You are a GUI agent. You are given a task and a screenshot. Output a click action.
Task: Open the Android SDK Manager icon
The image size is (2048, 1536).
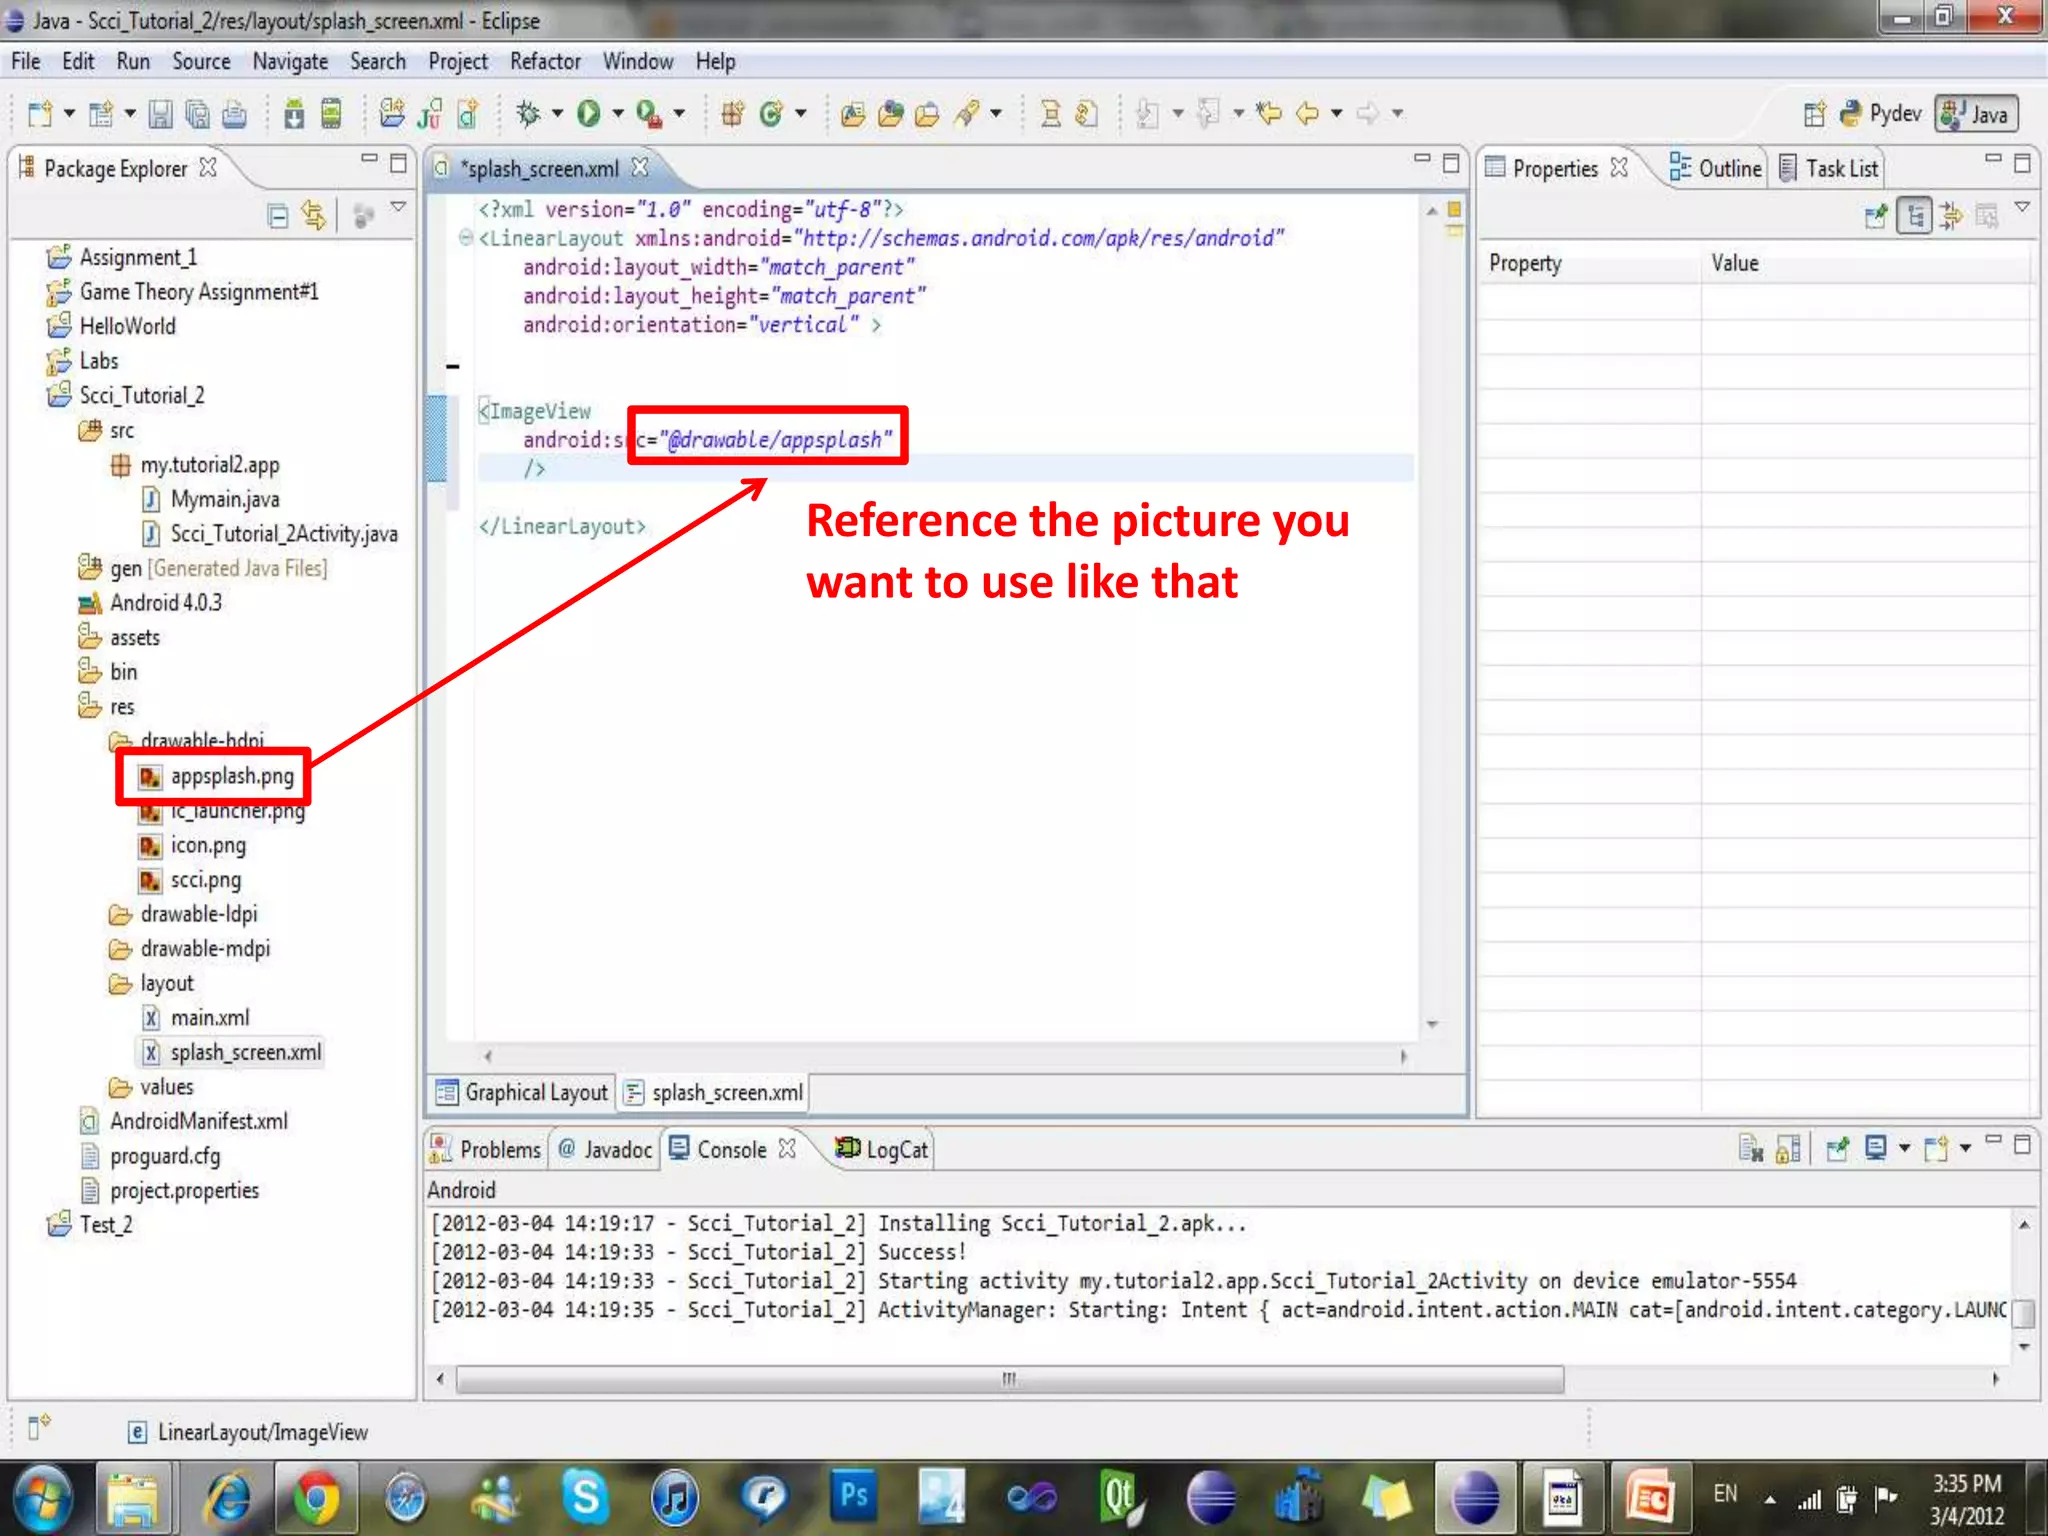(294, 114)
